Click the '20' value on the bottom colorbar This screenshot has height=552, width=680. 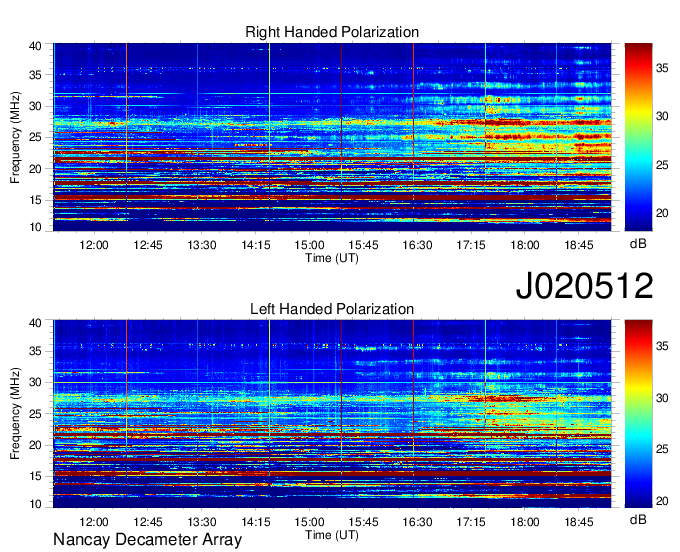(662, 501)
